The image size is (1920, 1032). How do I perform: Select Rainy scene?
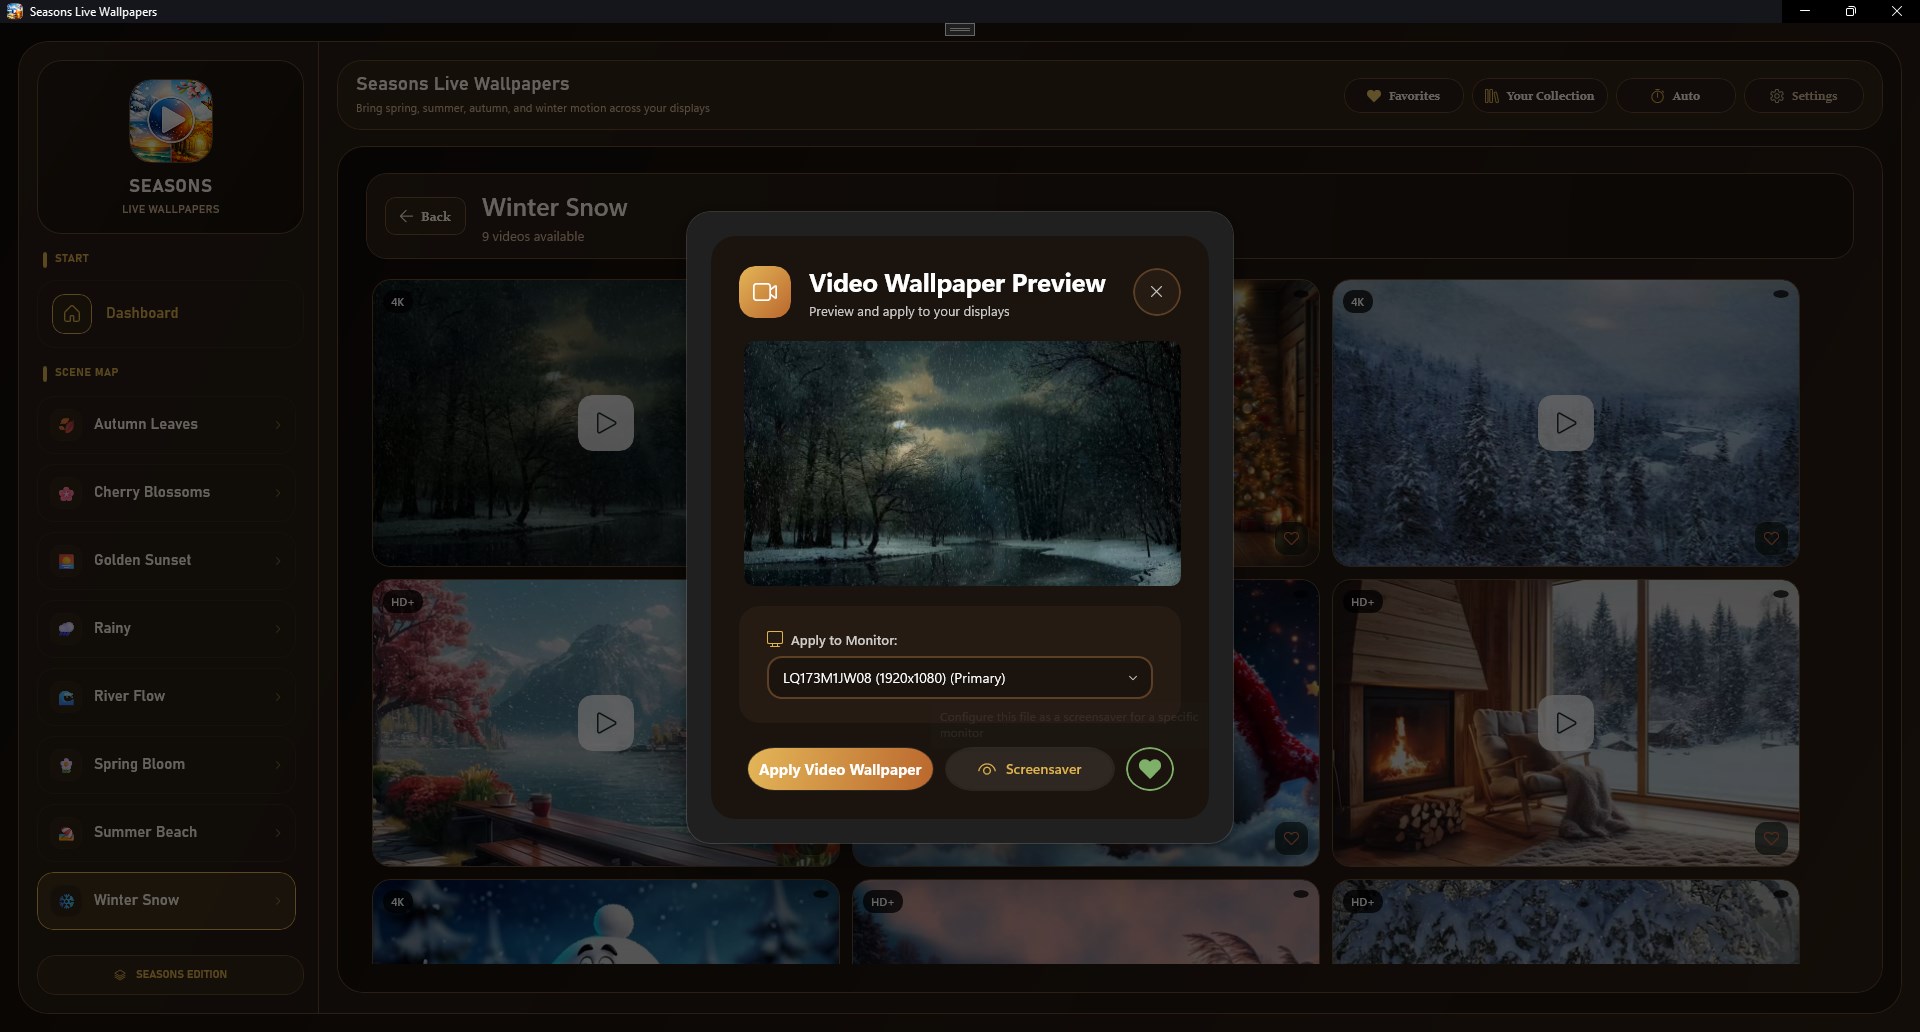(x=167, y=628)
